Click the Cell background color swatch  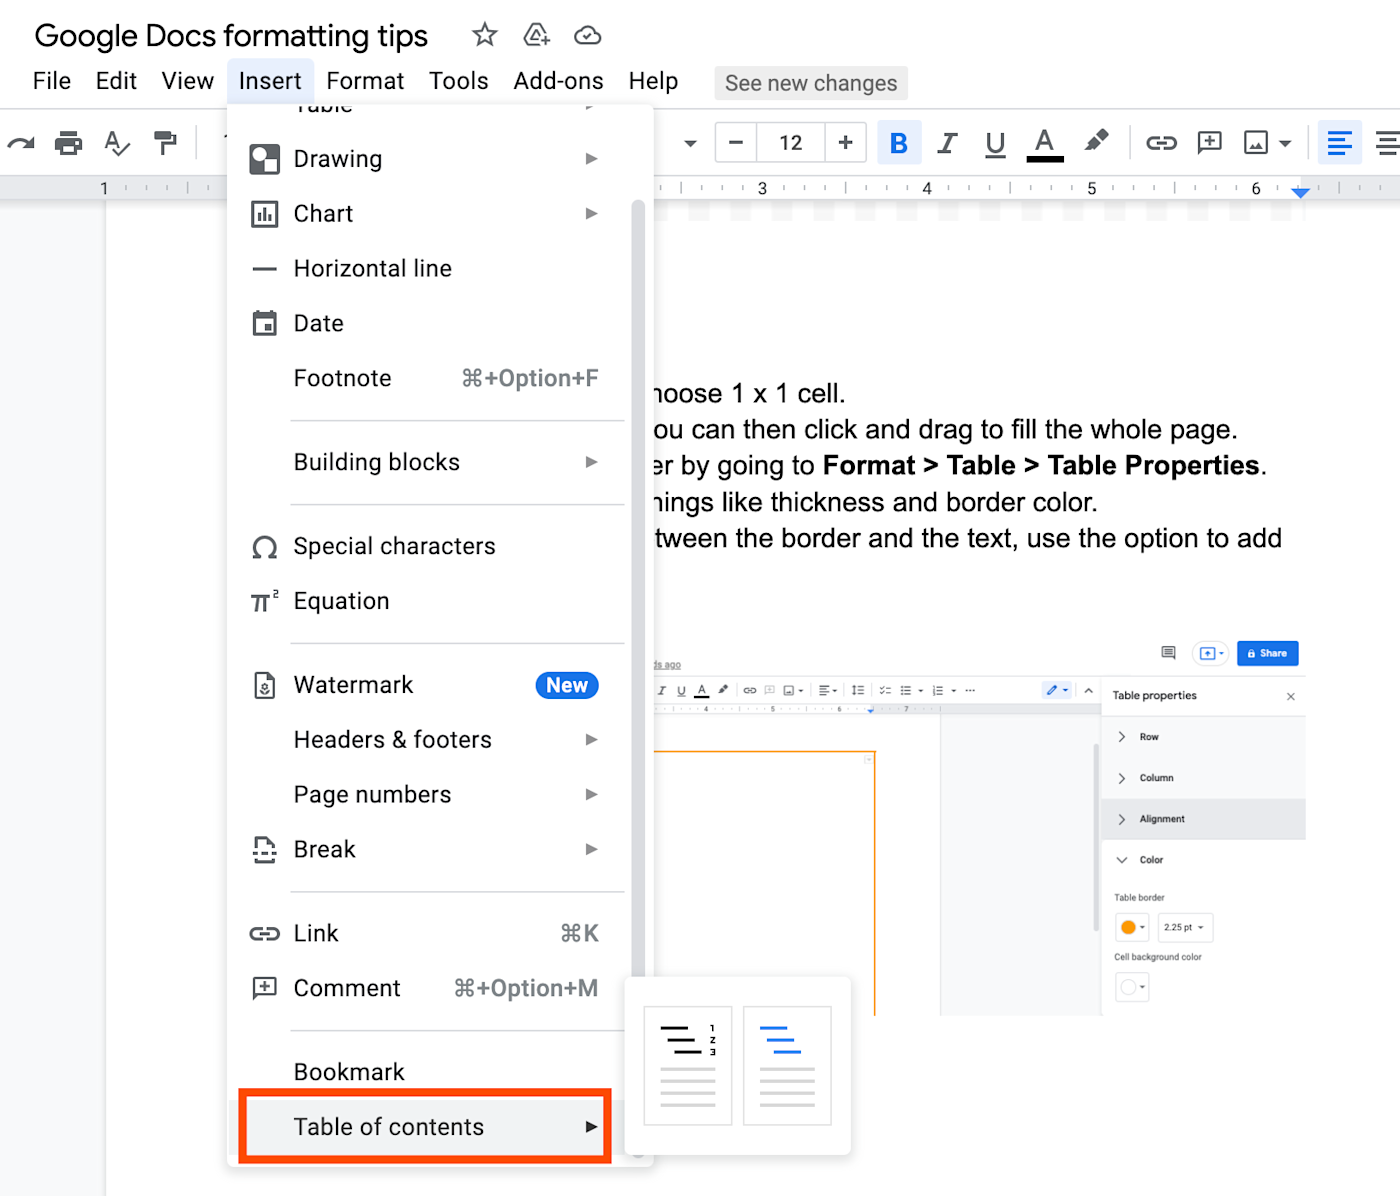click(1132, 988)
